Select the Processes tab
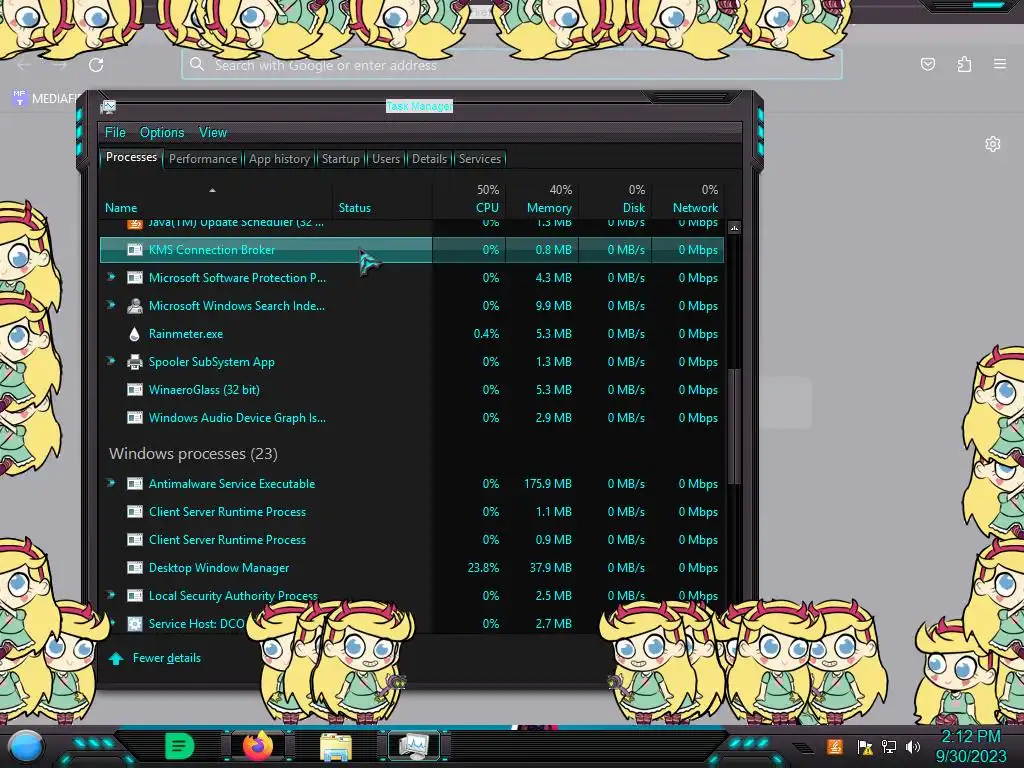 click(x=131, y=157)
